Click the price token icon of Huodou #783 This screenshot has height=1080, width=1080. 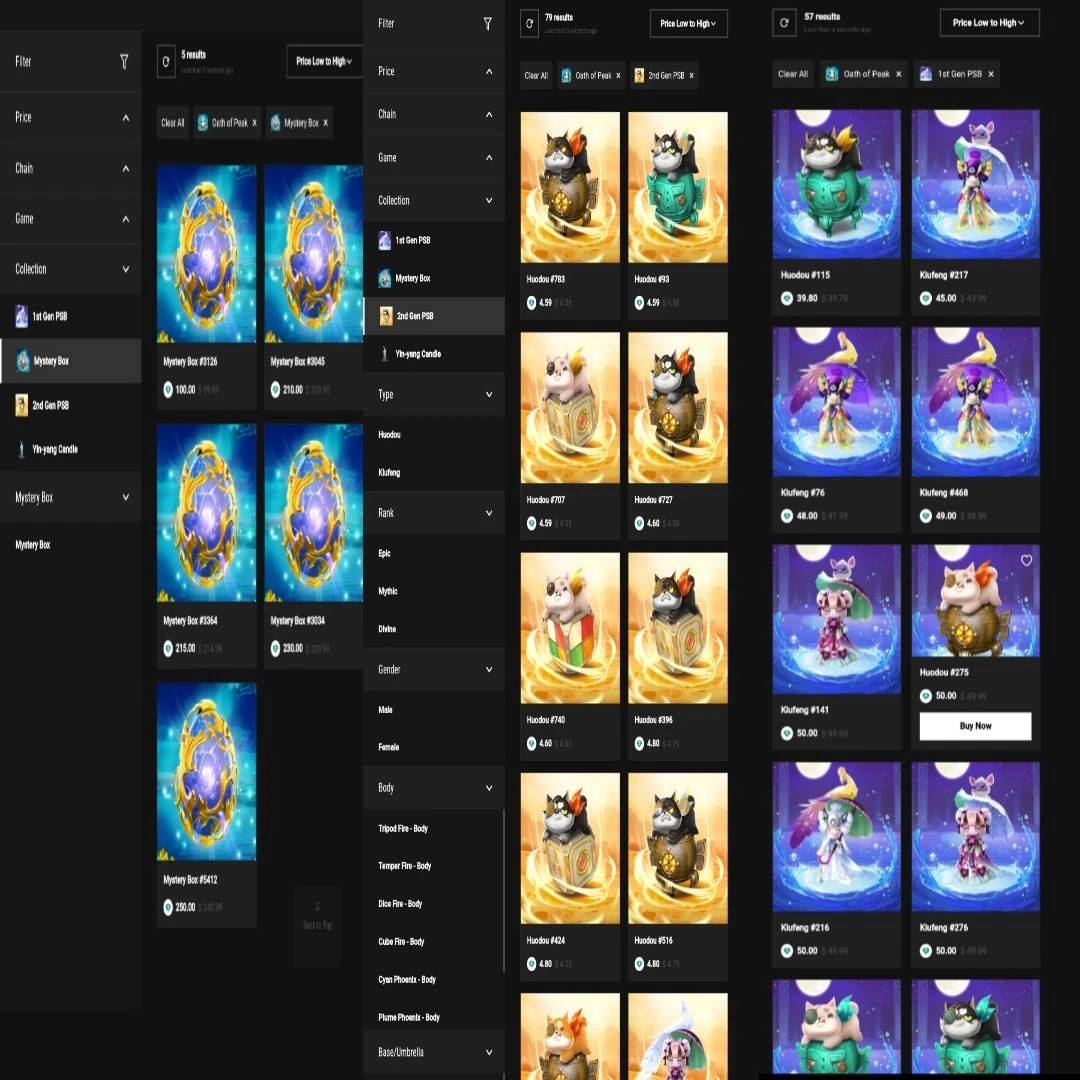pyautogui.click(x=531, y=302)
